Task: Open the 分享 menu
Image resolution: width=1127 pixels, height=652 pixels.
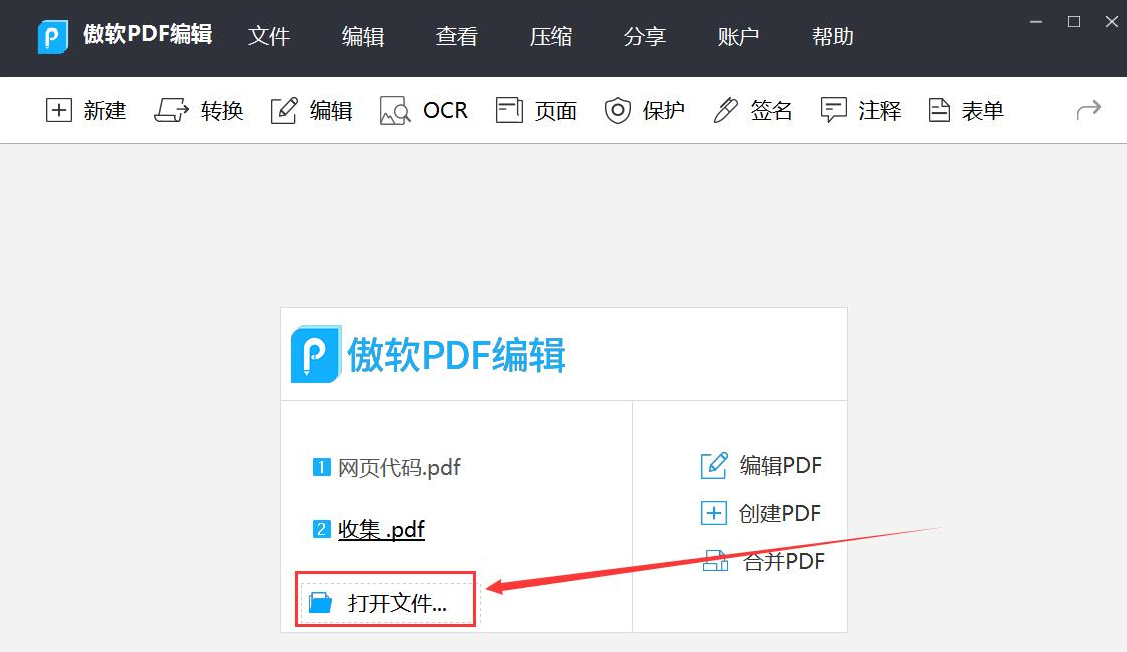Action: coord(645,37)
